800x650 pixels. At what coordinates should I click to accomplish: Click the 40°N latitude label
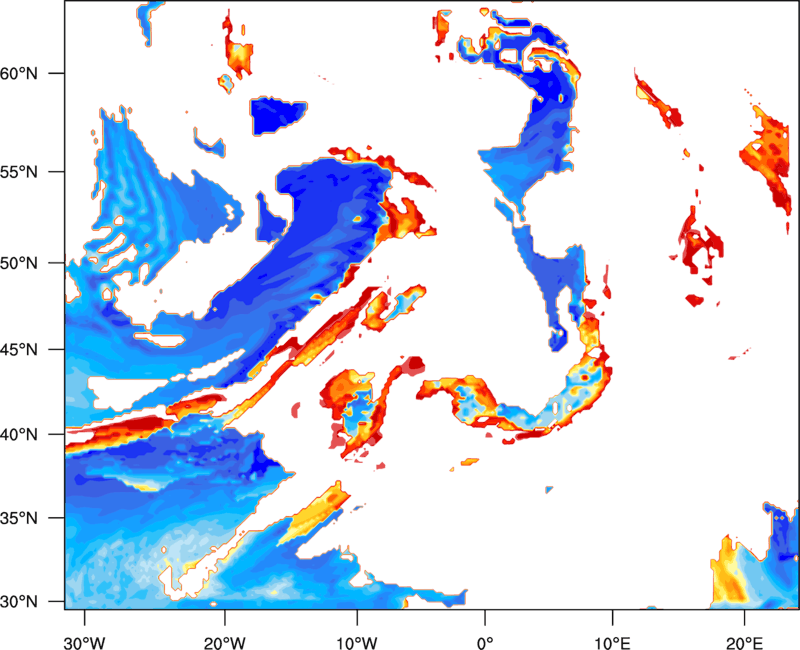19,434
